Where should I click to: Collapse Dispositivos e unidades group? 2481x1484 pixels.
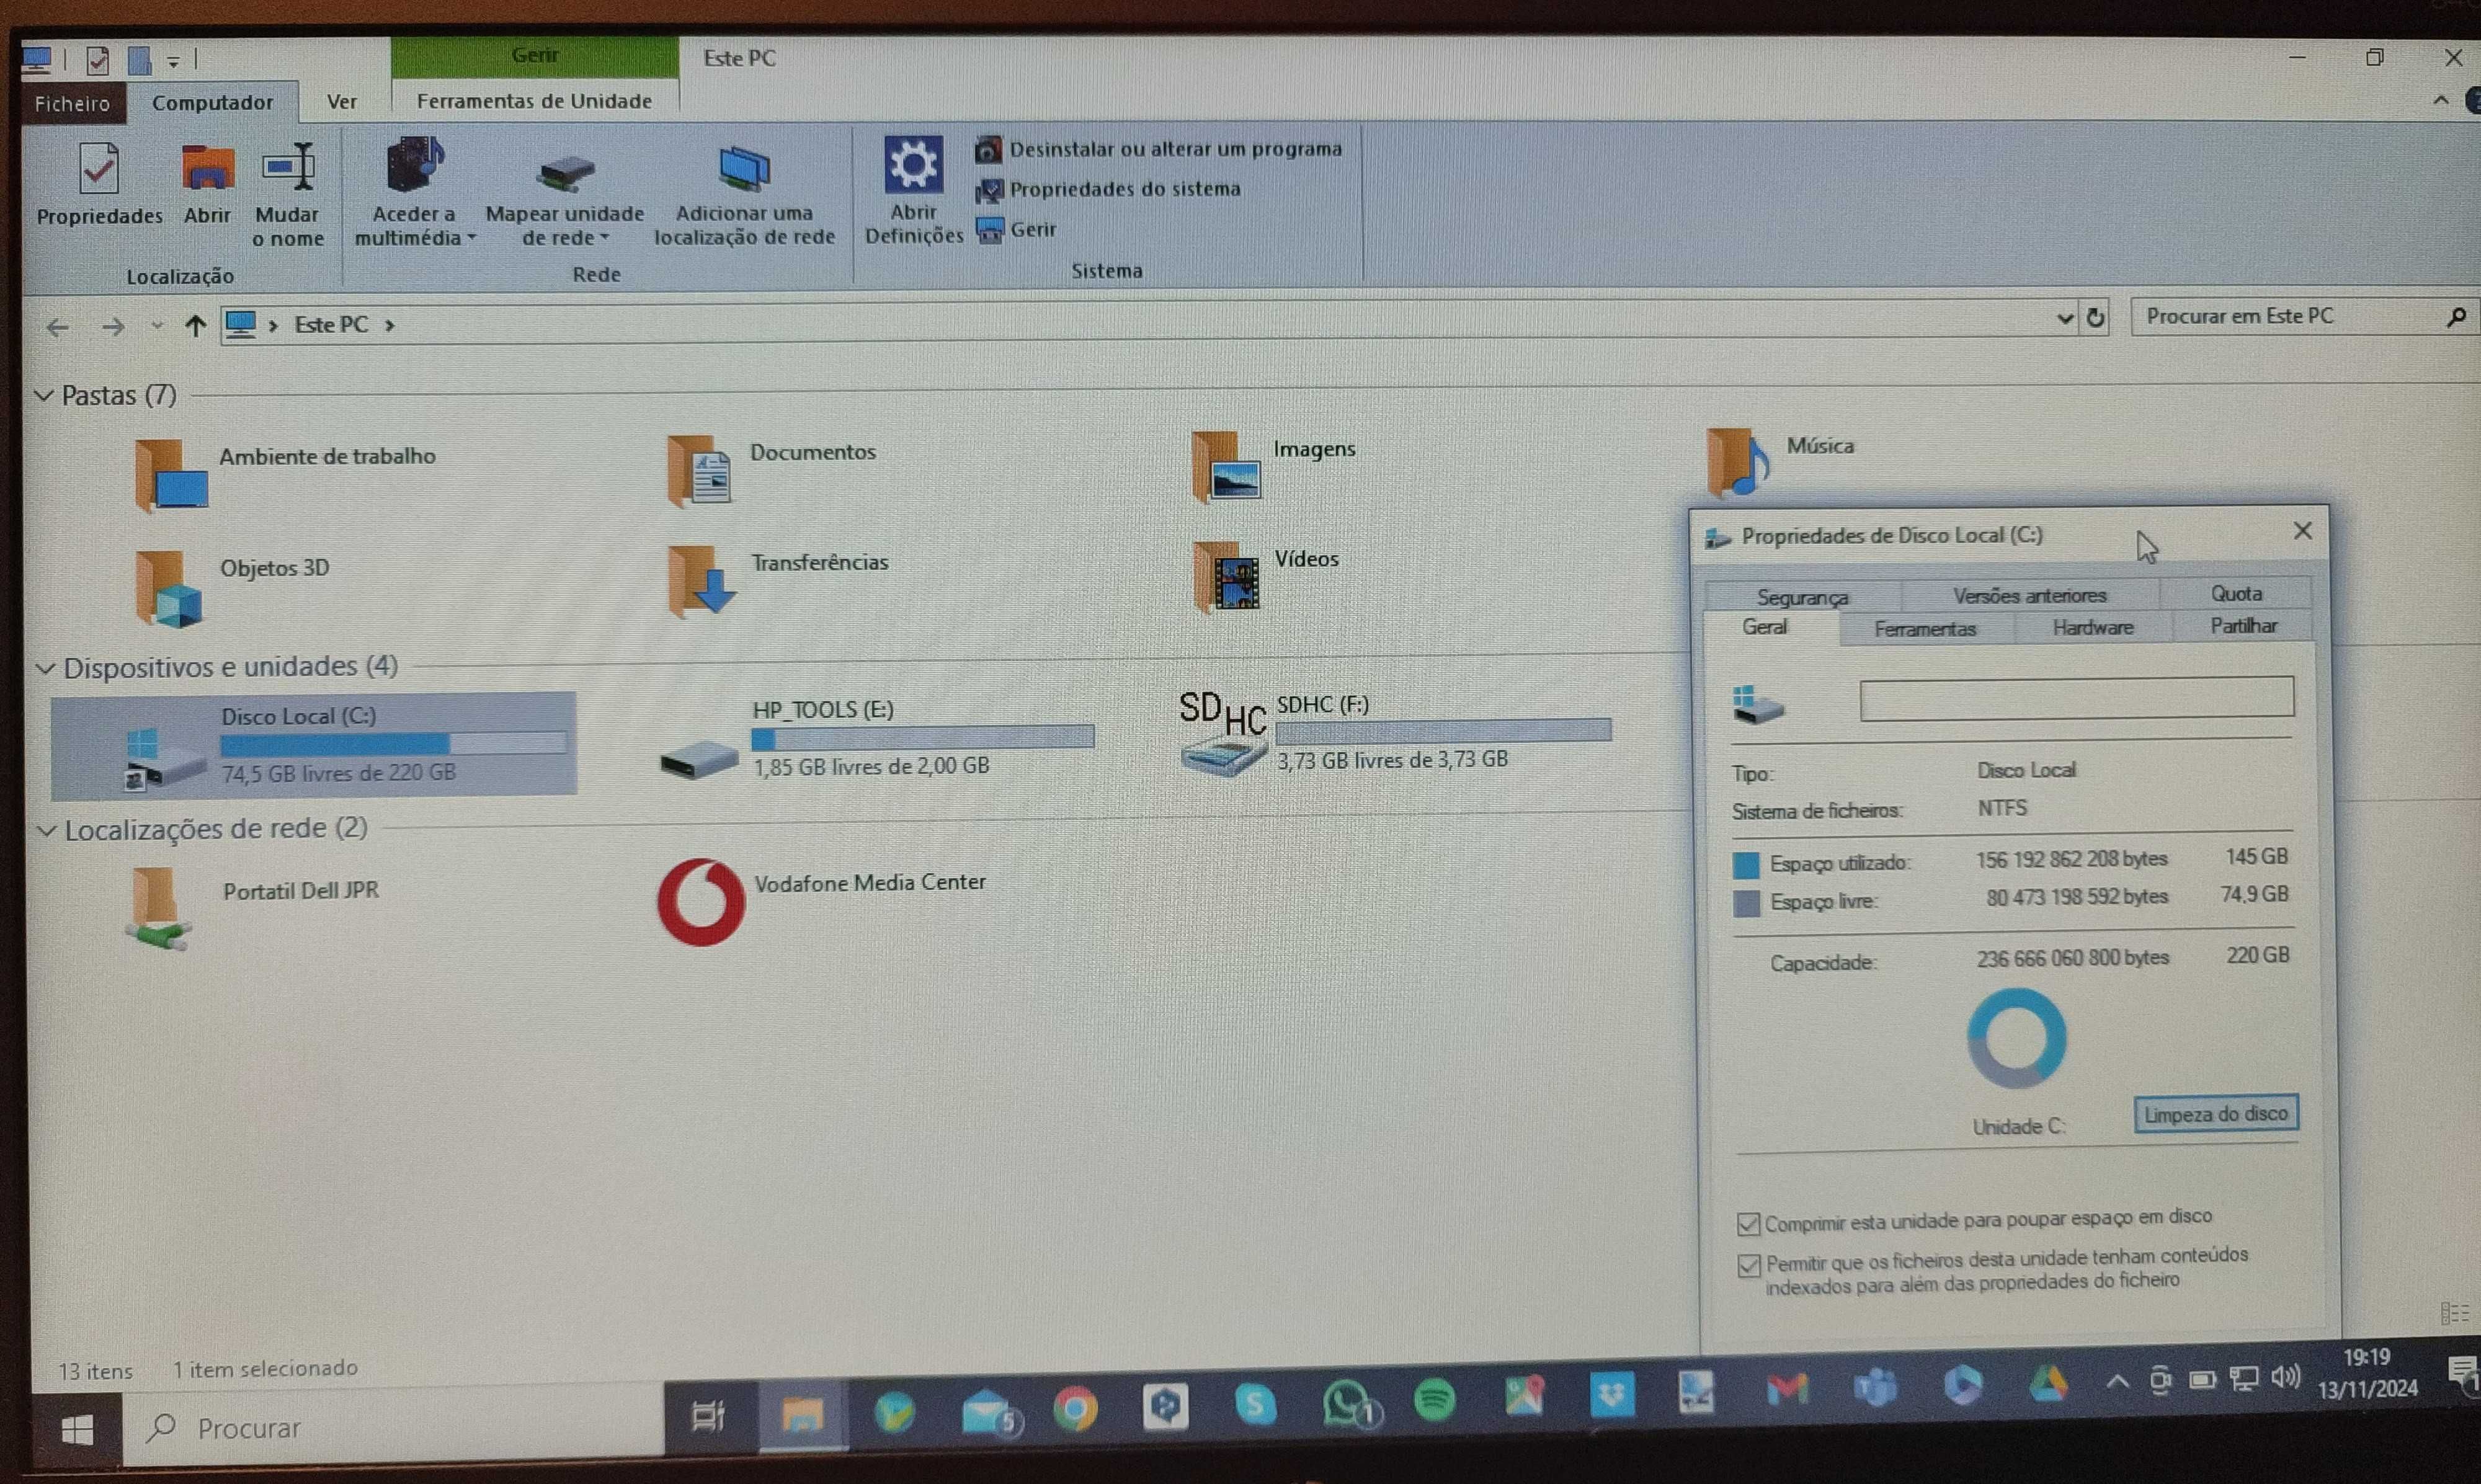(46, 668)
